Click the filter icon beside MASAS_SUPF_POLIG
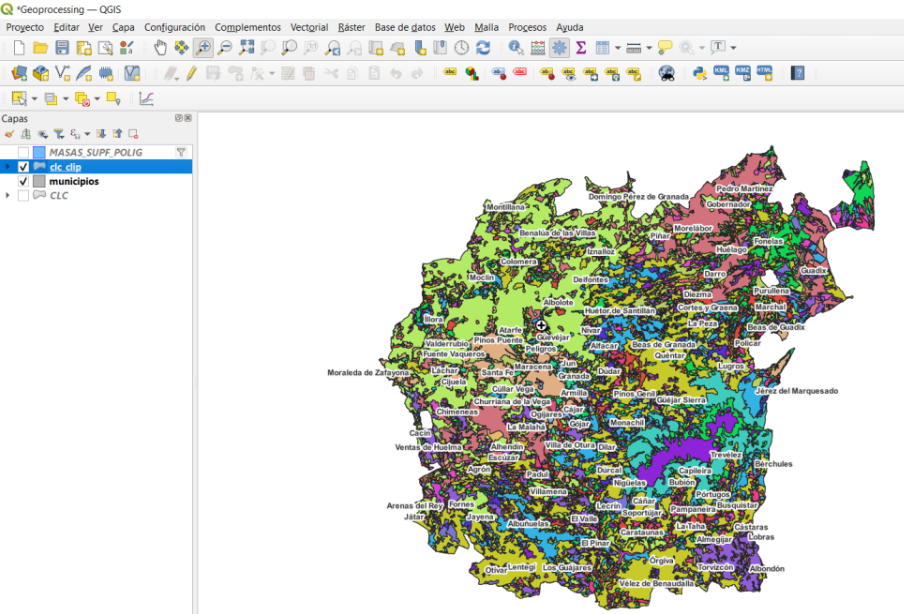 point(181,153)
